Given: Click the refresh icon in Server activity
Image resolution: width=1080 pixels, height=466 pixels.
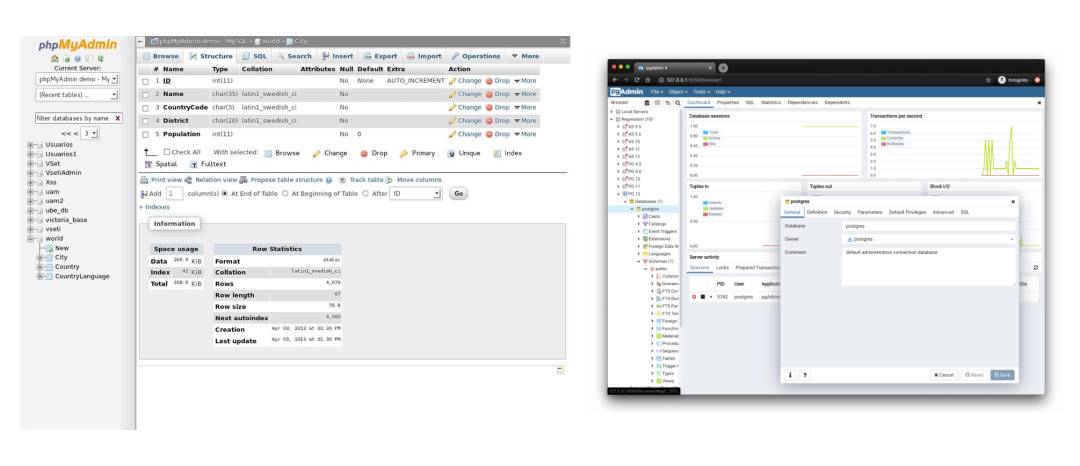Looking at the screenshot, I should 1035,267.
